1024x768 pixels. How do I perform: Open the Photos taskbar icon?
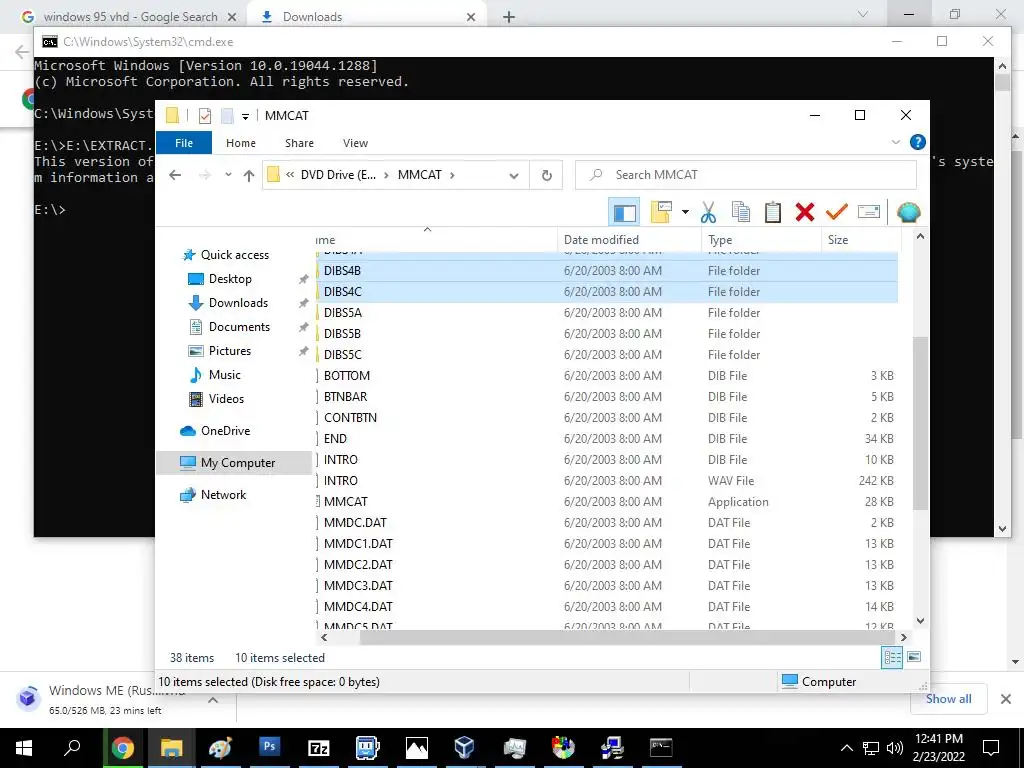point(416,748)
